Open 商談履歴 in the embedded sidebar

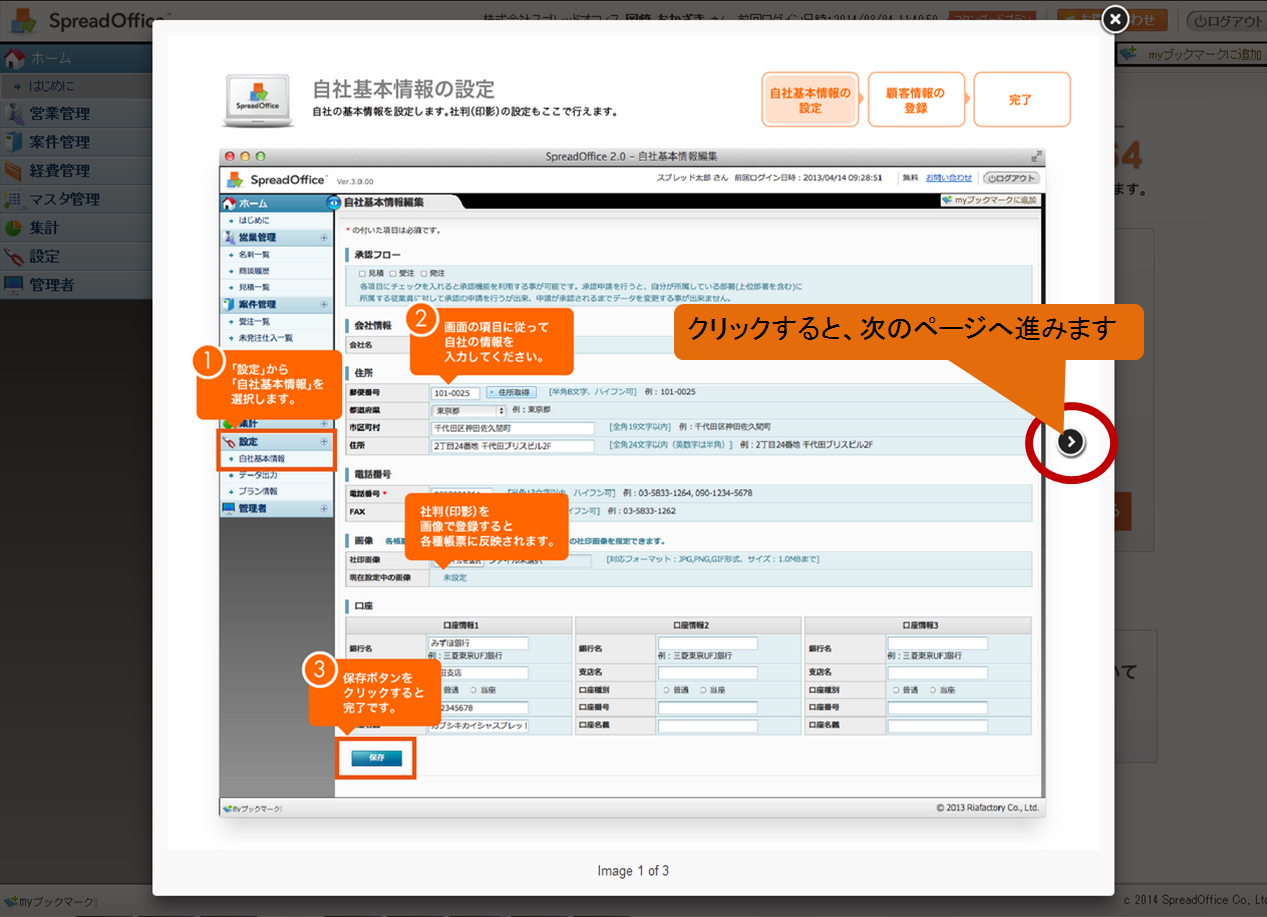[254, 271]
